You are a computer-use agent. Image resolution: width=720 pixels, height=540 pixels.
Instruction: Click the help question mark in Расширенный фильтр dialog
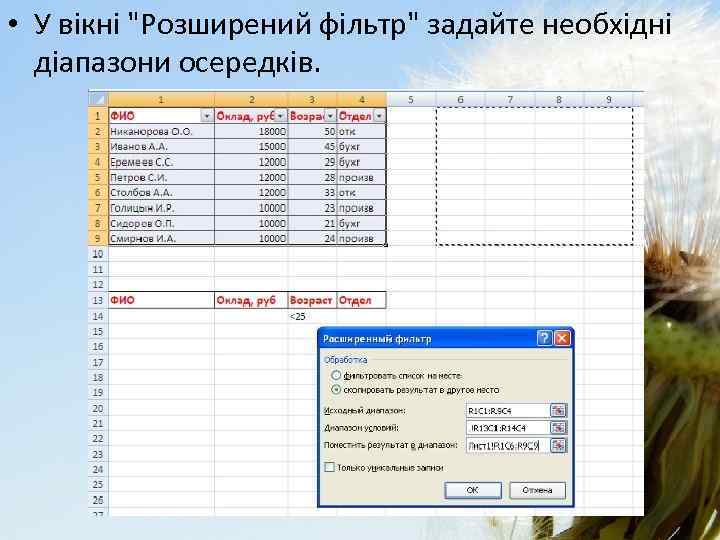544,338
